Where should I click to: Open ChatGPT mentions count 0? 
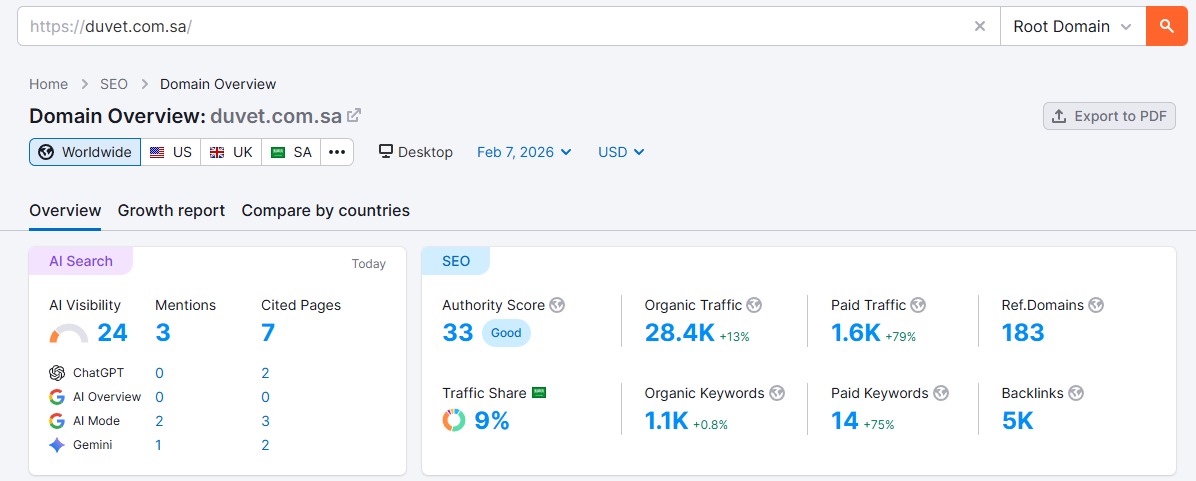click(x=159, y=373)
